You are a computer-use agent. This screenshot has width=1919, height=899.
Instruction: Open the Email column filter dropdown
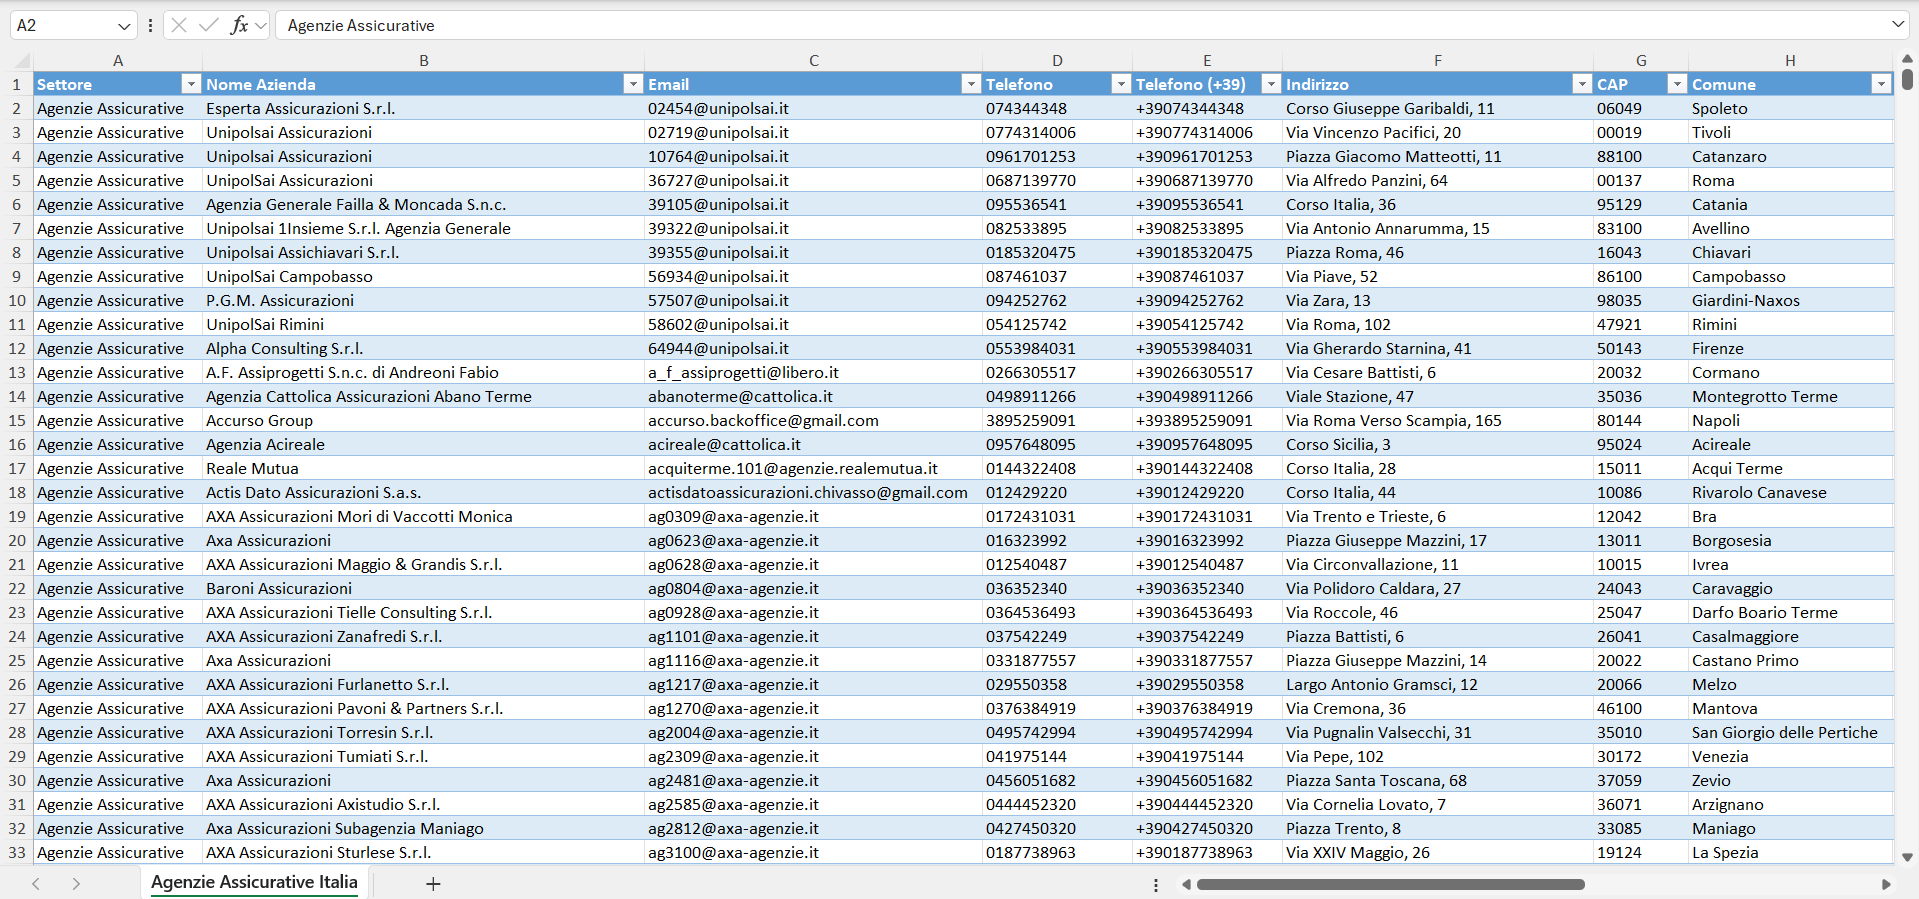point(970,84)
